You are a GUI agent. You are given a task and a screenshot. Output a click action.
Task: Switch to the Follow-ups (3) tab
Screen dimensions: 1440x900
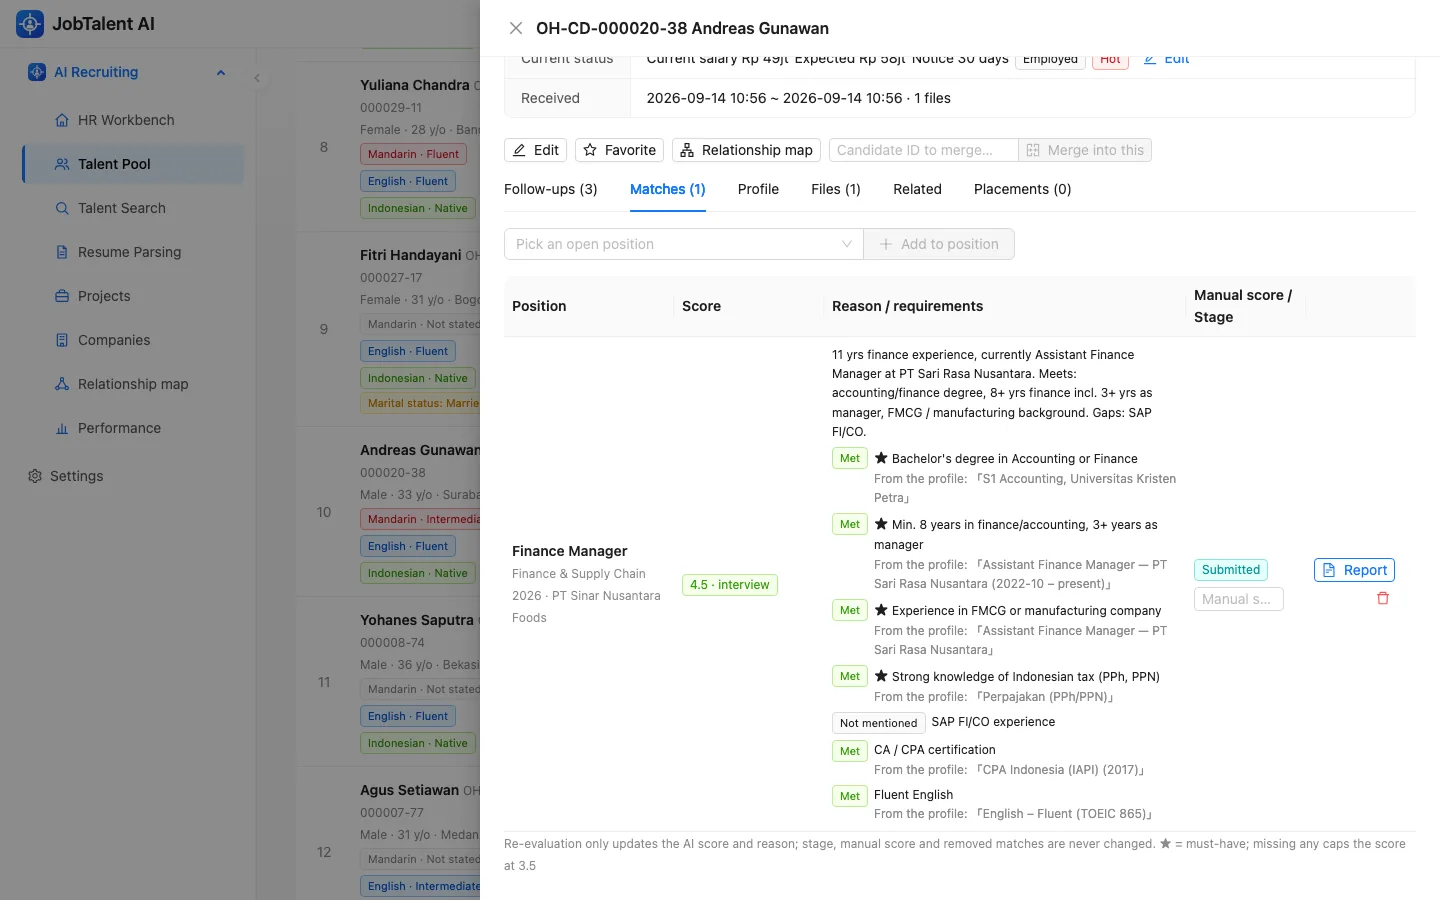click(x=551, y=189)
